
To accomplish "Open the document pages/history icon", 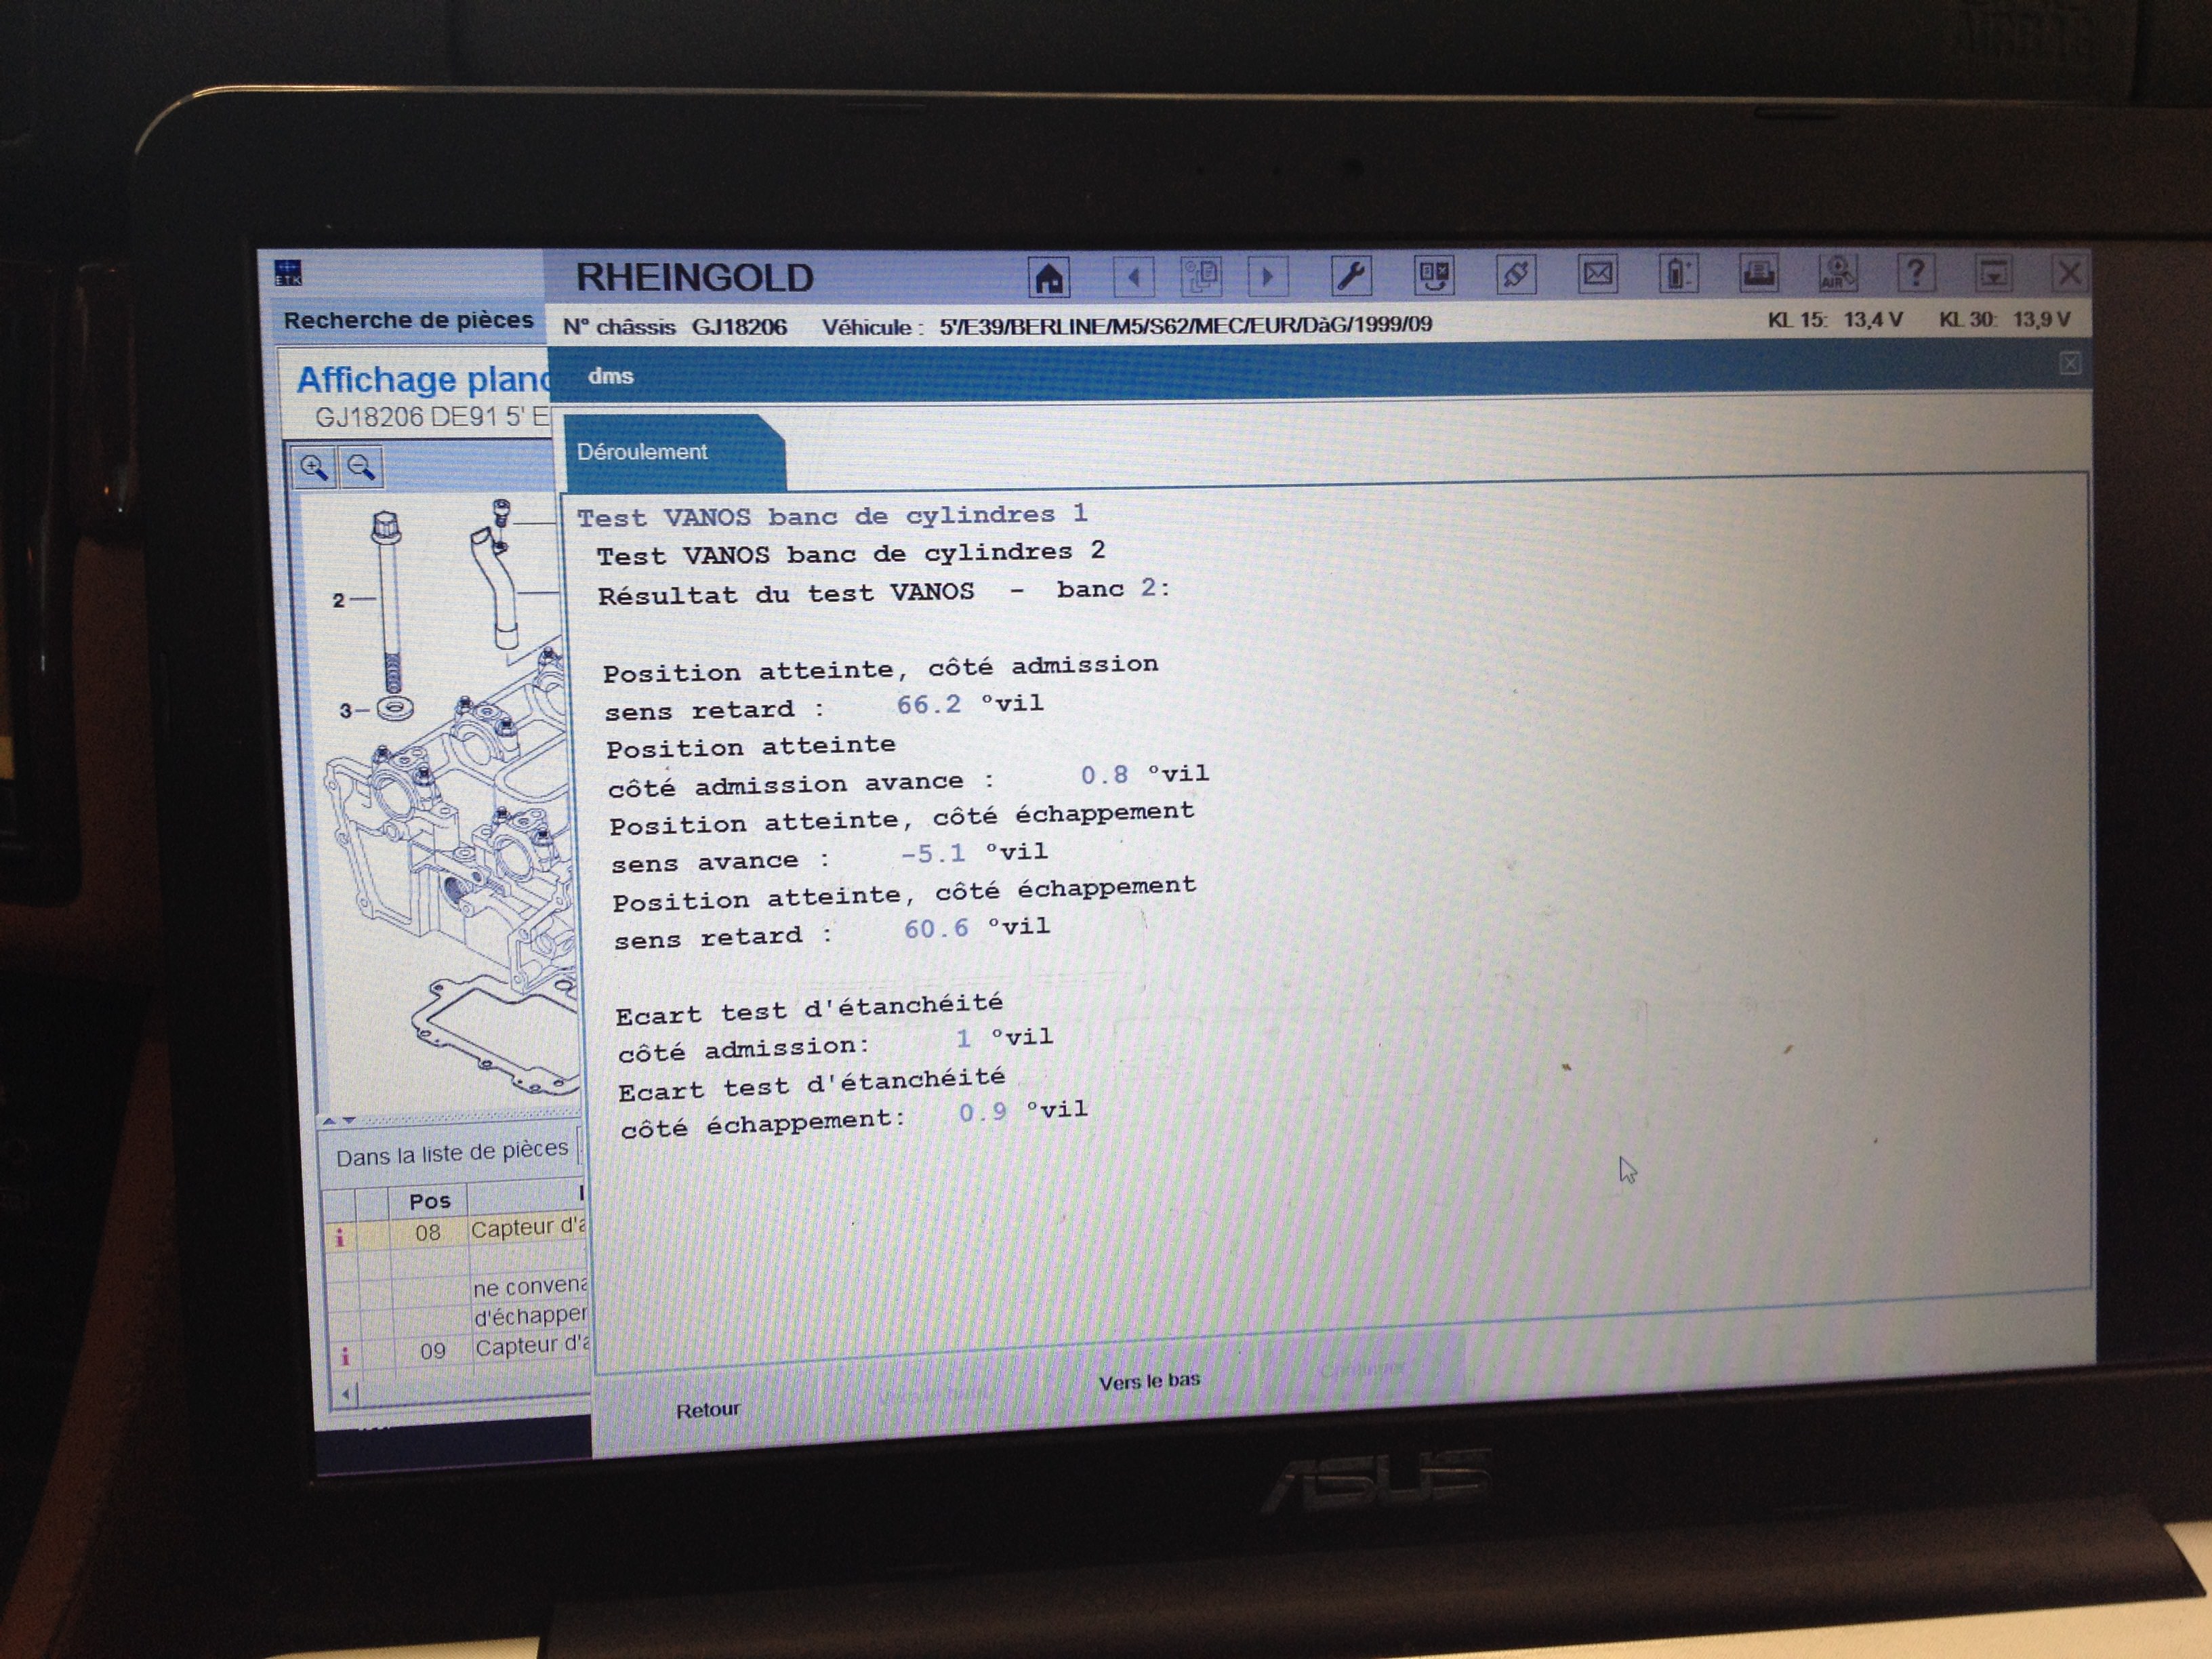I will (1200, 276).
